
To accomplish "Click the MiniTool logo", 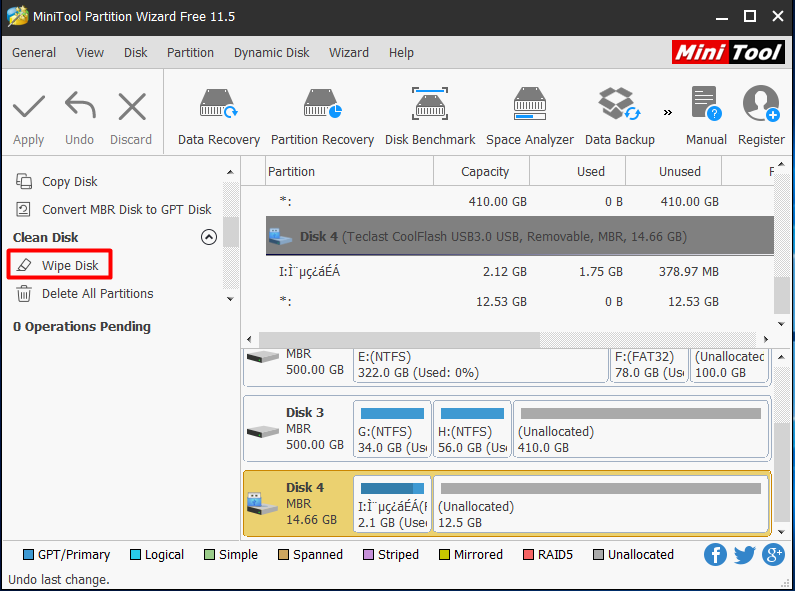I will (x=728, y=52).
